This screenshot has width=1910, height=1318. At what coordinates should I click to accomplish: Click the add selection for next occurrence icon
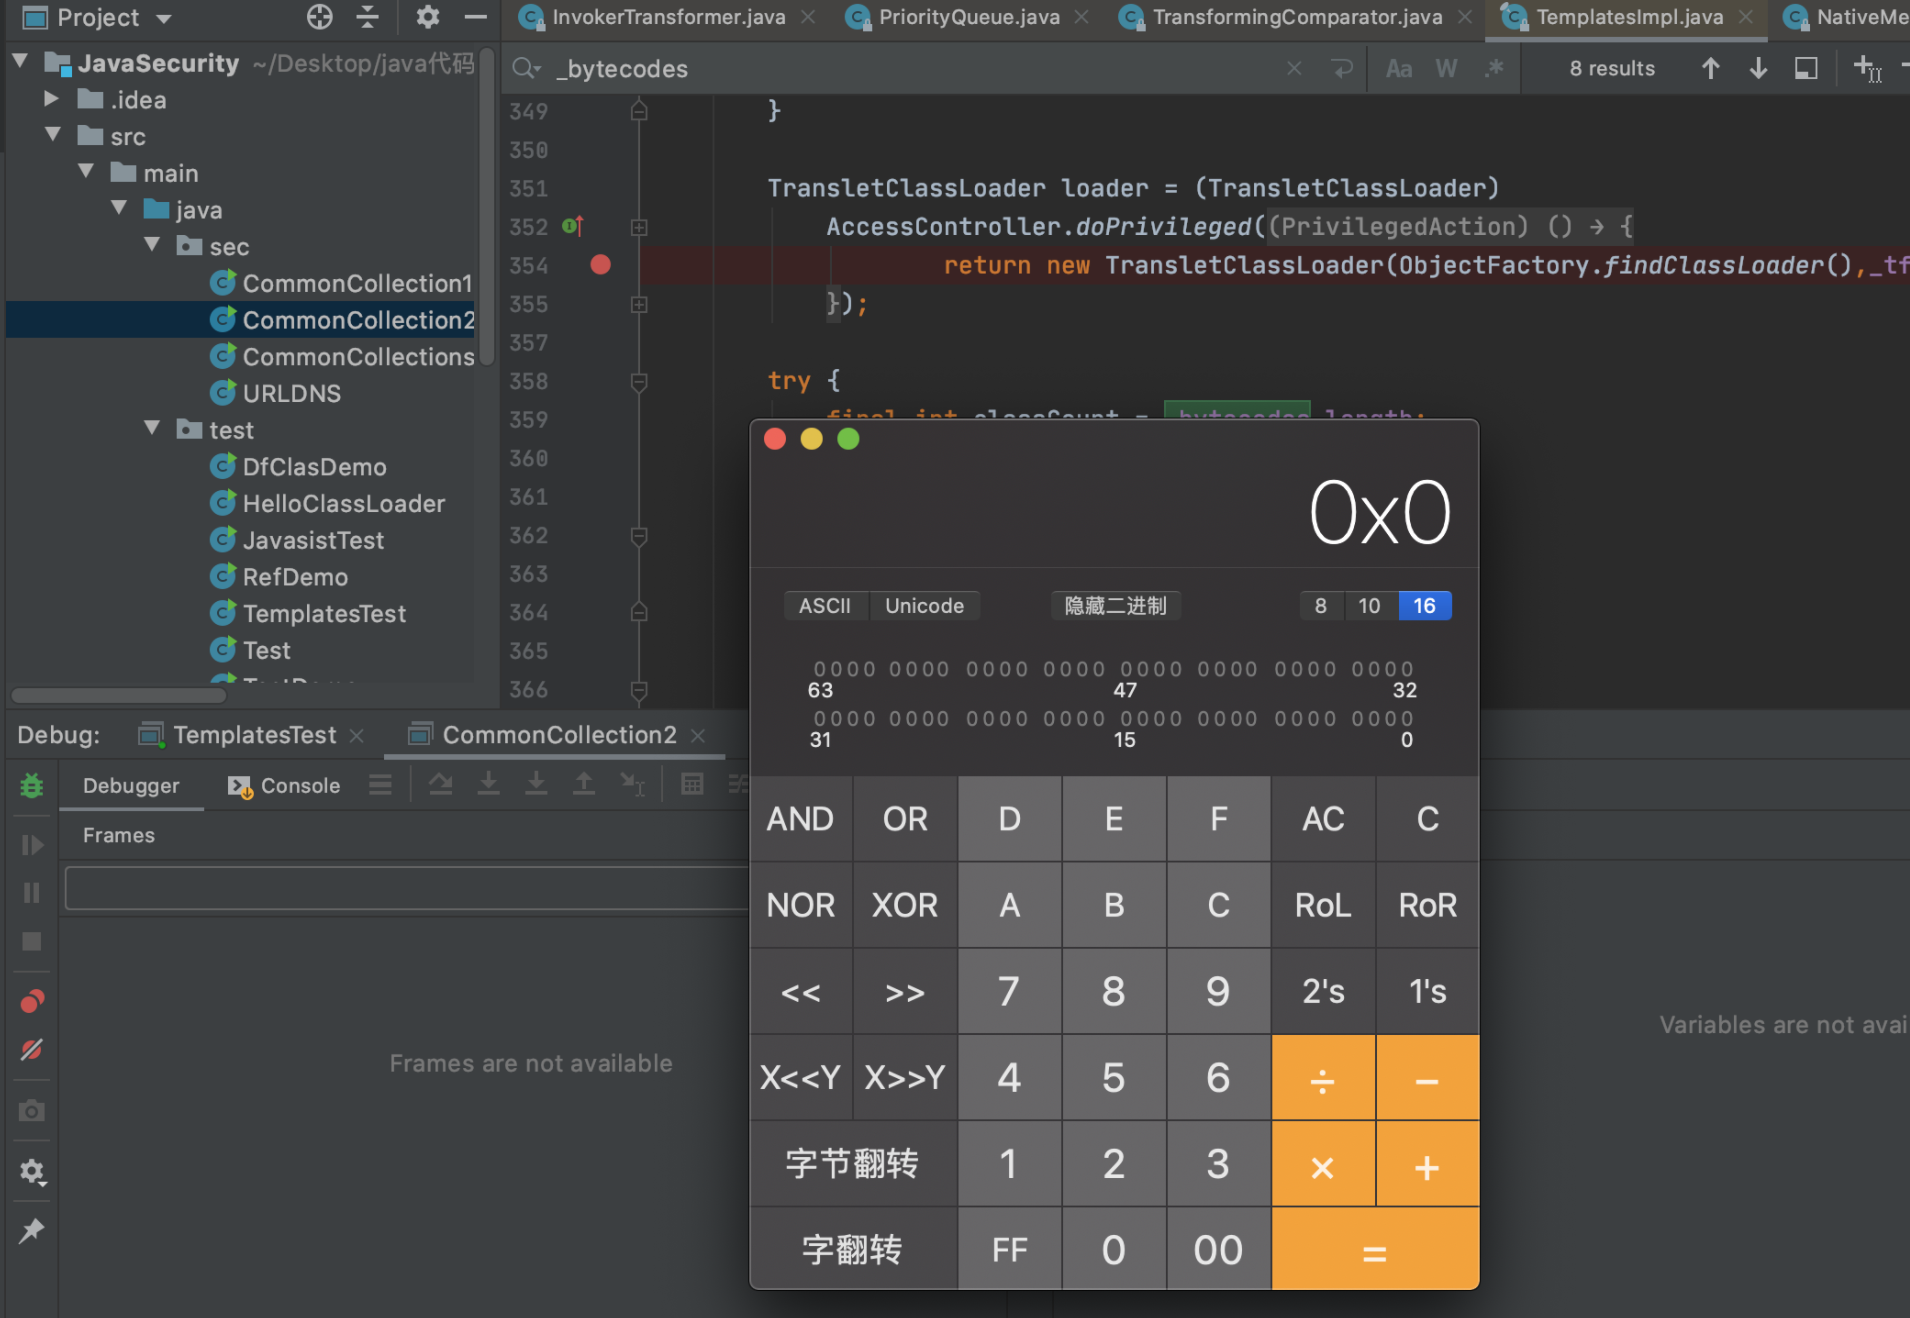pos(1866,68)
